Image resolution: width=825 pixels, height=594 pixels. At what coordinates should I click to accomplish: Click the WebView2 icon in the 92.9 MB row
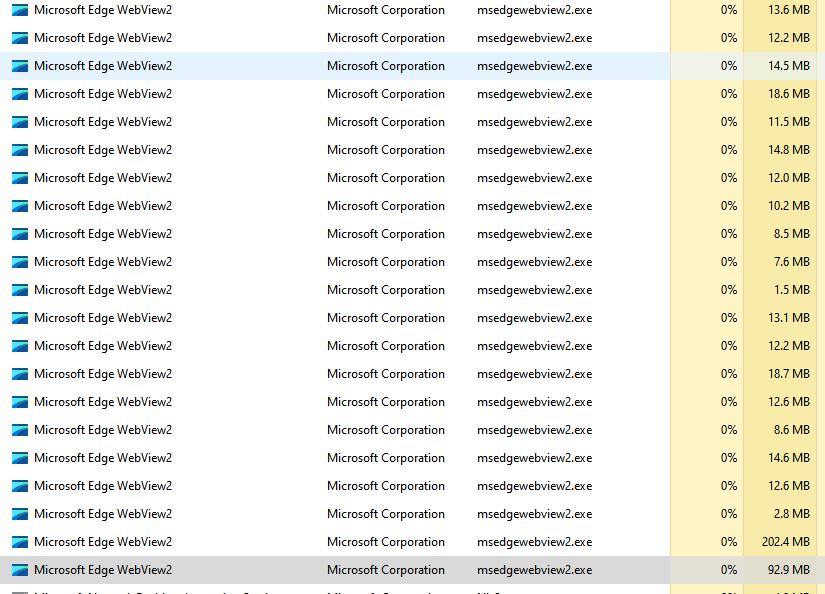(x=20, y=570)
